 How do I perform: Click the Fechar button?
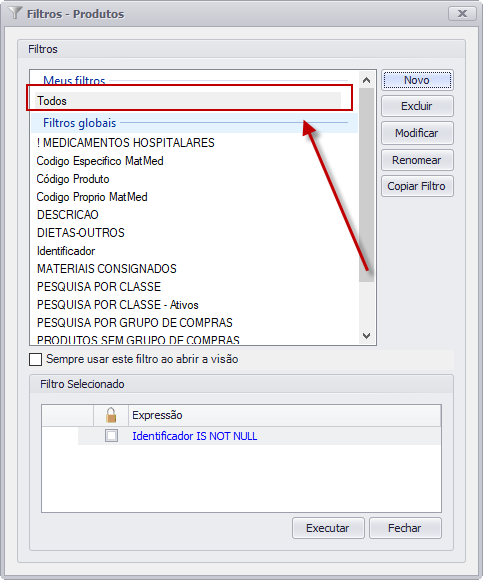tap(405, 528)
